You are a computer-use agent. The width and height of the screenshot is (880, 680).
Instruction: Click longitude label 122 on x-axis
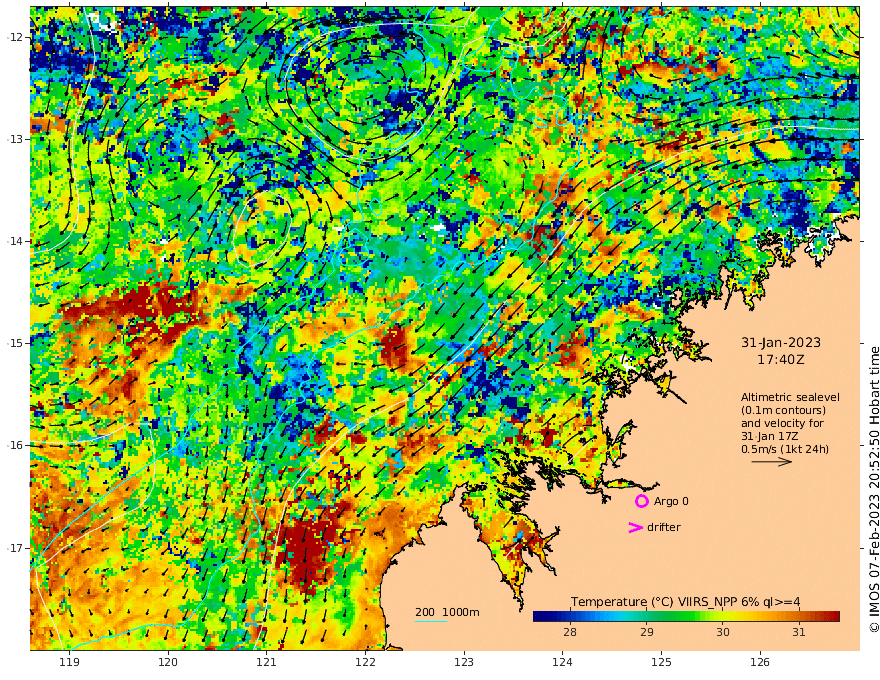click(365, 662)
